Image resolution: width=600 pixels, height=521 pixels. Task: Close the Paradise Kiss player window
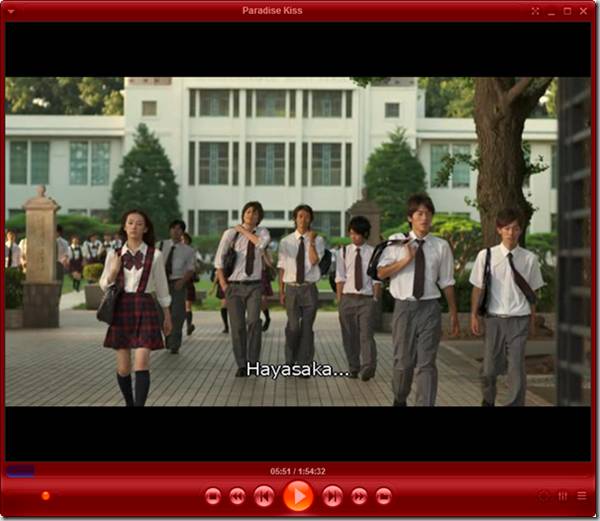[x=583, y=11]
